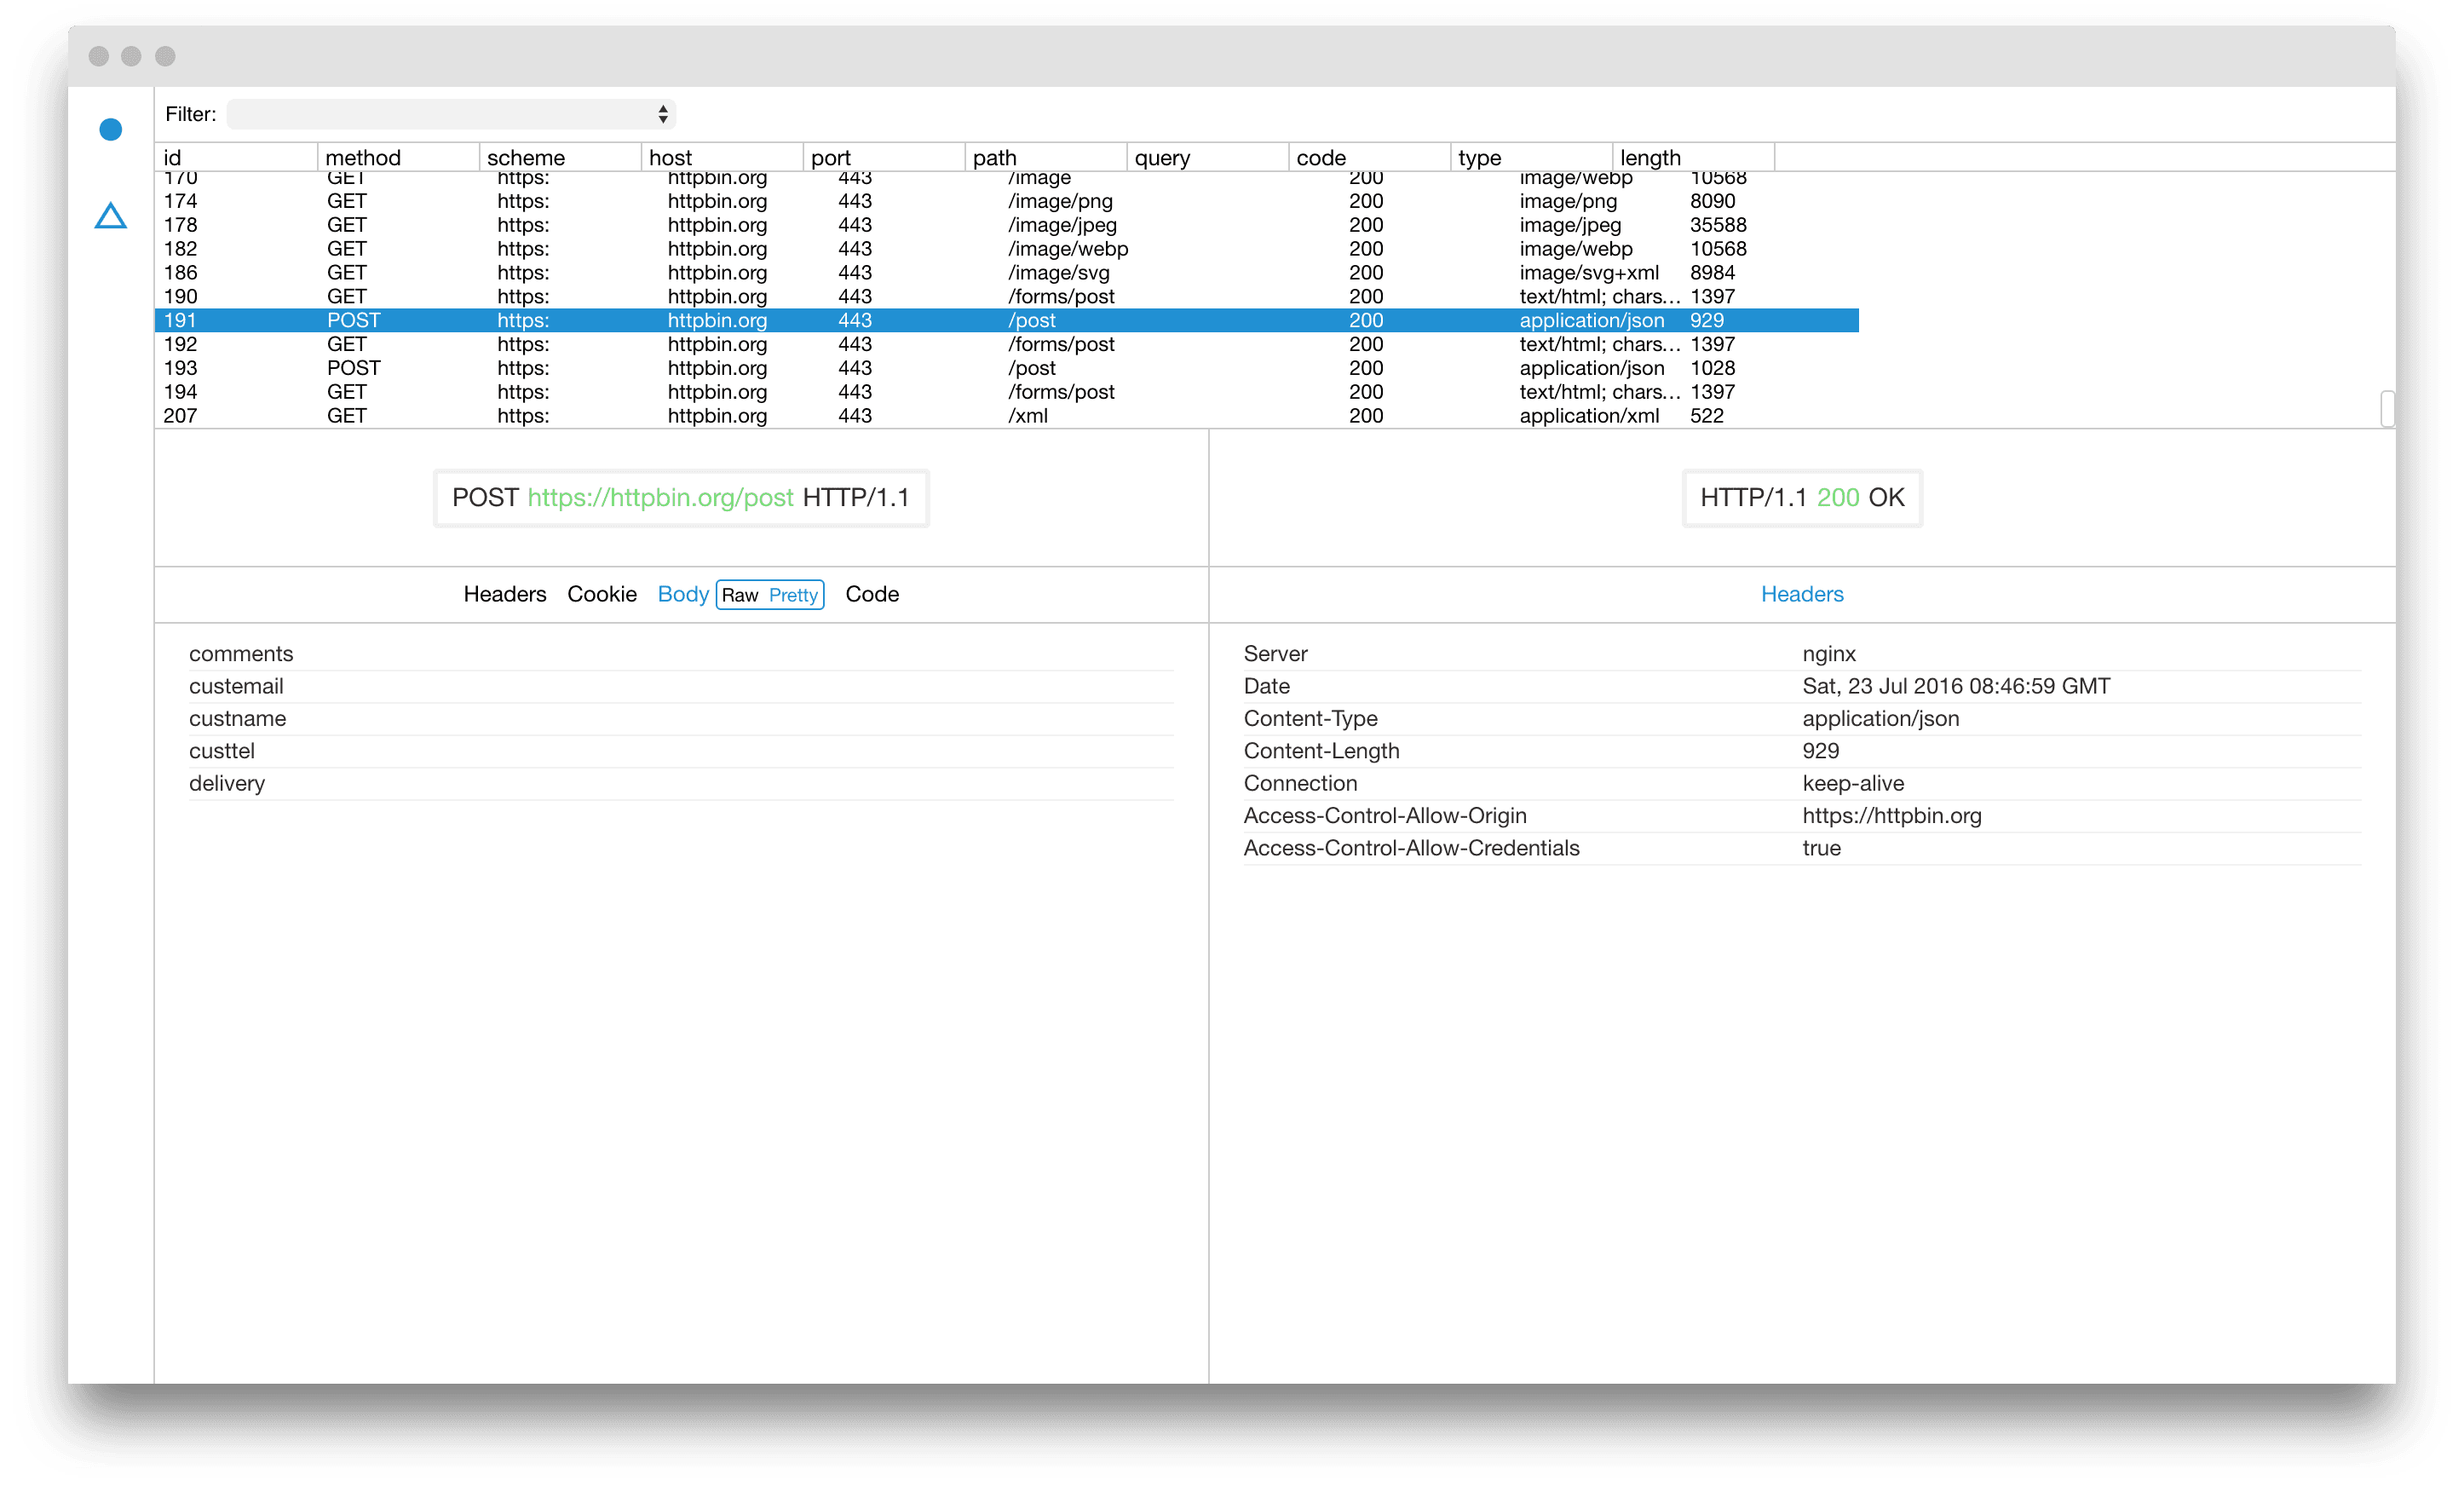Sort by the query column header
The width and height of the screenshot is (2464, 1503).
coord(1208,157)
